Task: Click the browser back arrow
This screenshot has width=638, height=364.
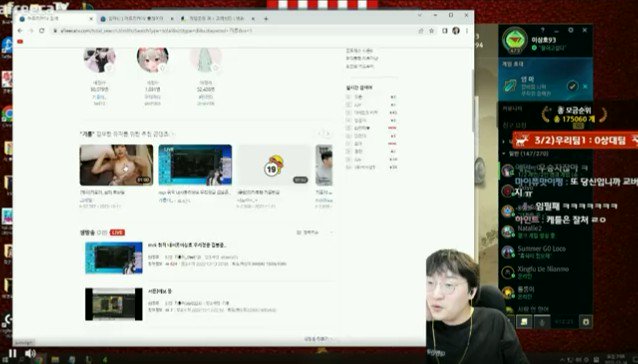Action: pyautogui.click(x=20, y=31)
